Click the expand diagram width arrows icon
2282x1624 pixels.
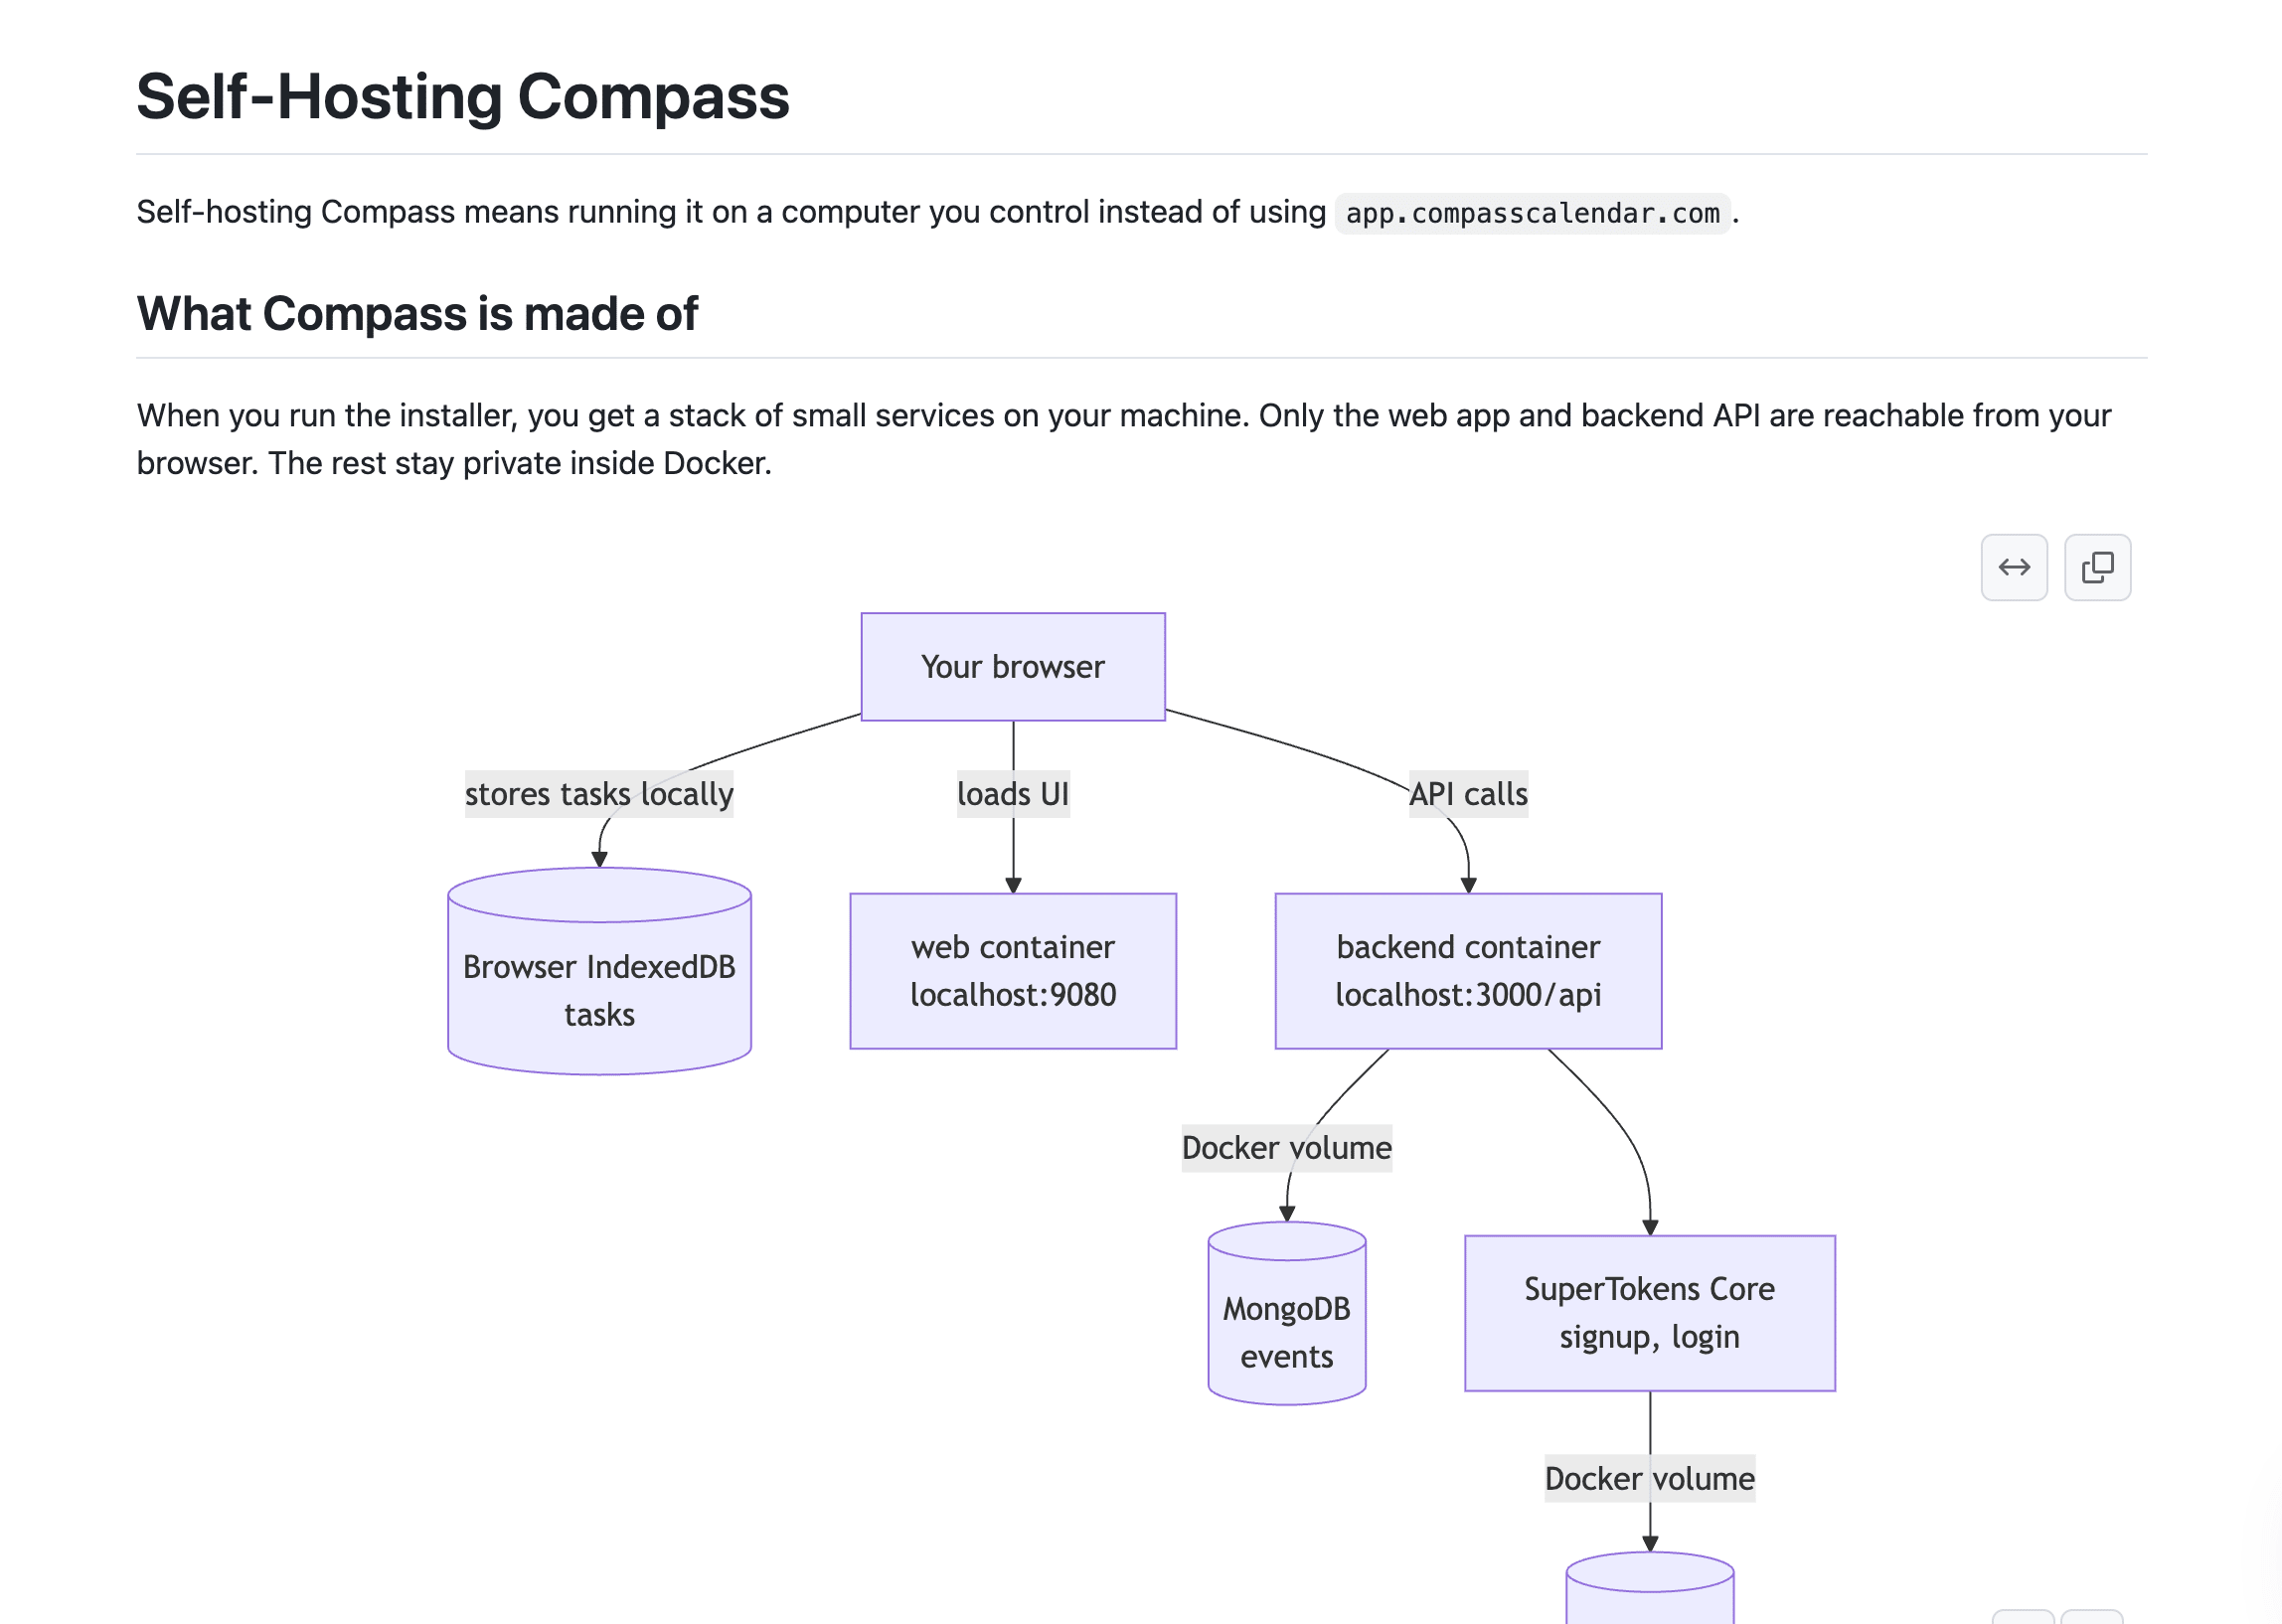[2013, 567]
